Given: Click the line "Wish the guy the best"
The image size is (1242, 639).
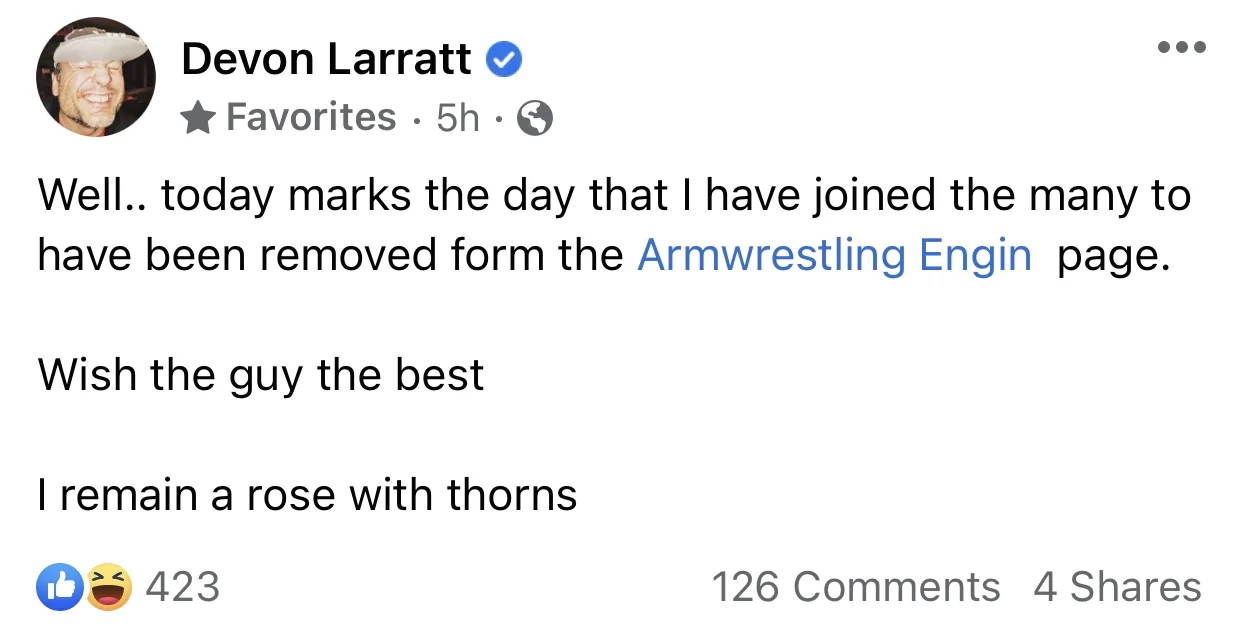Looking at the screenshot, I should point(261,375).
